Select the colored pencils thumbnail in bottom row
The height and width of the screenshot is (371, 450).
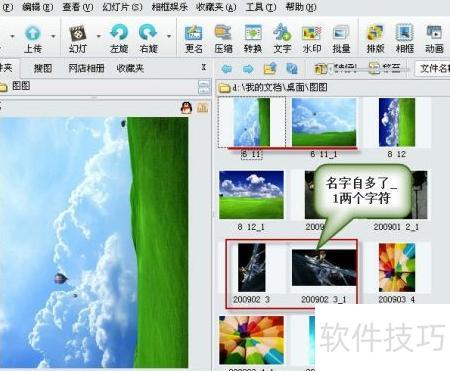click(252, 340)
